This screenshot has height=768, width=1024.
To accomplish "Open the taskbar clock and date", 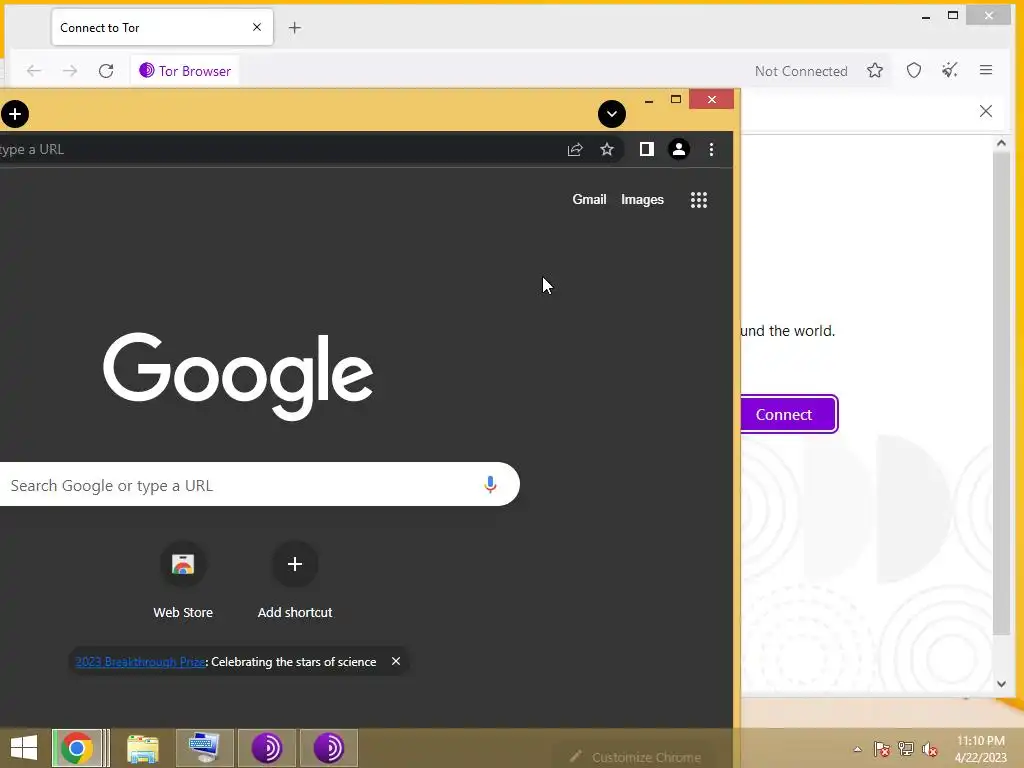I will [x=980, y=749].
